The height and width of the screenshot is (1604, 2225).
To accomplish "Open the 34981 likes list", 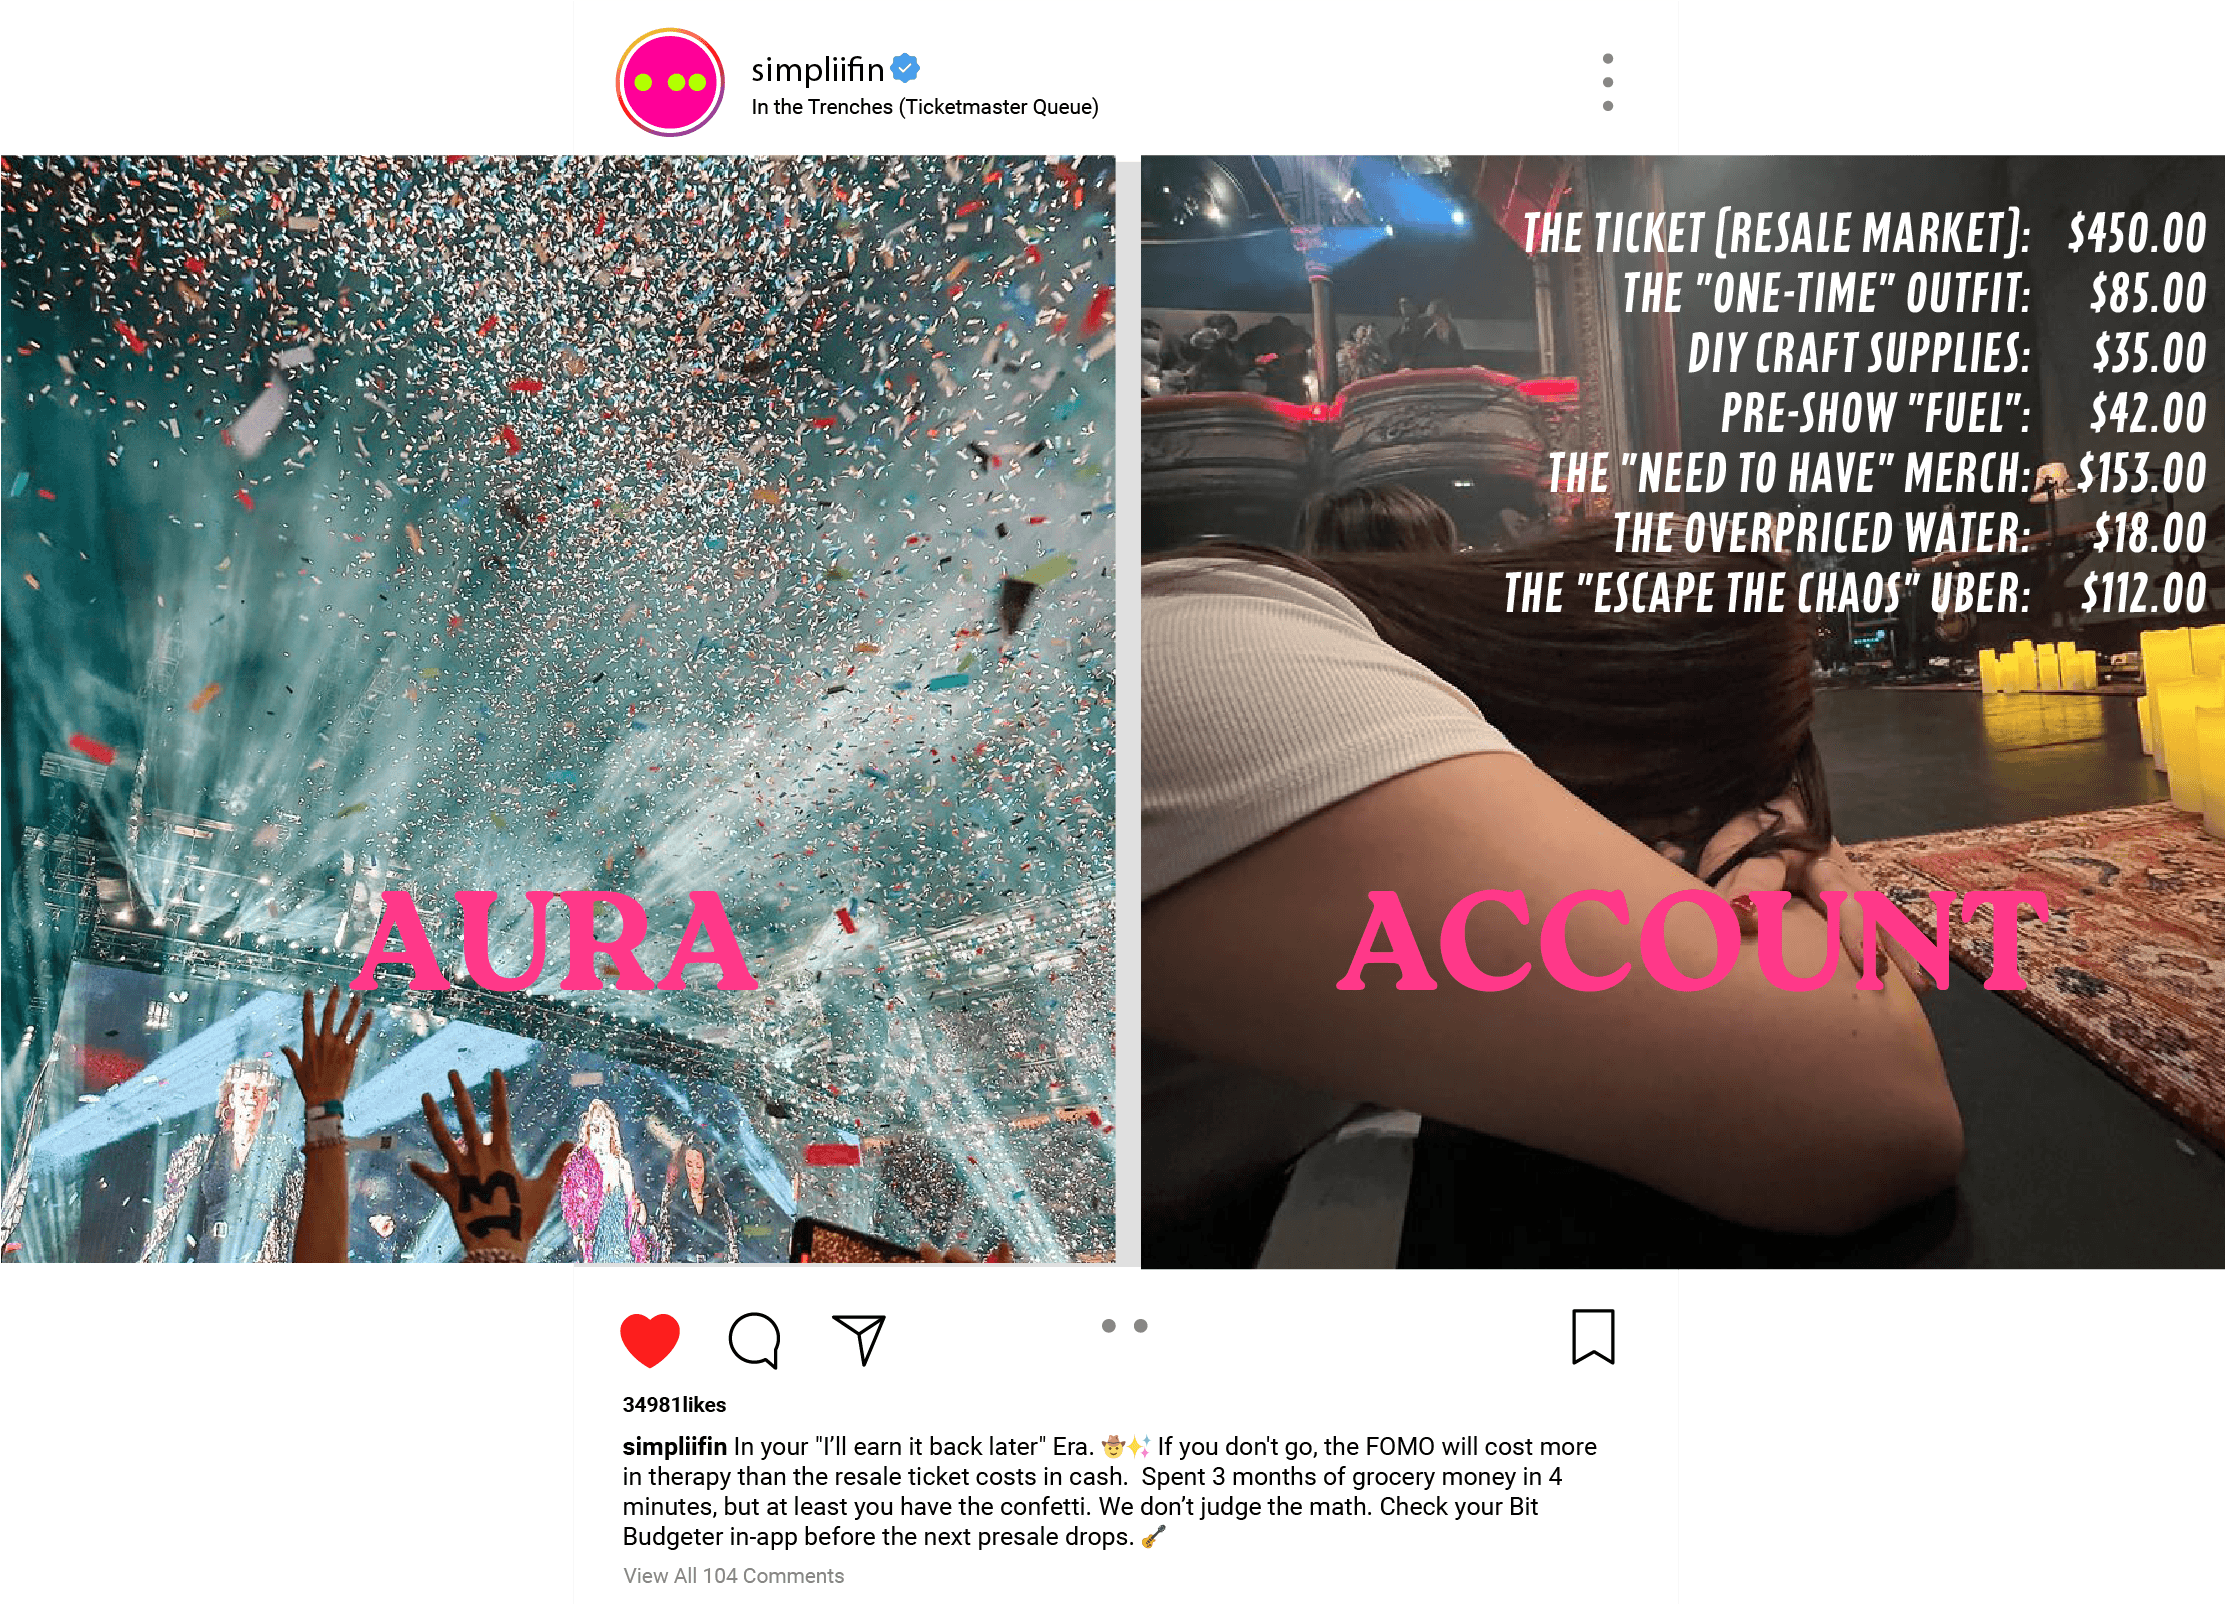I will tap(674, 1405).
